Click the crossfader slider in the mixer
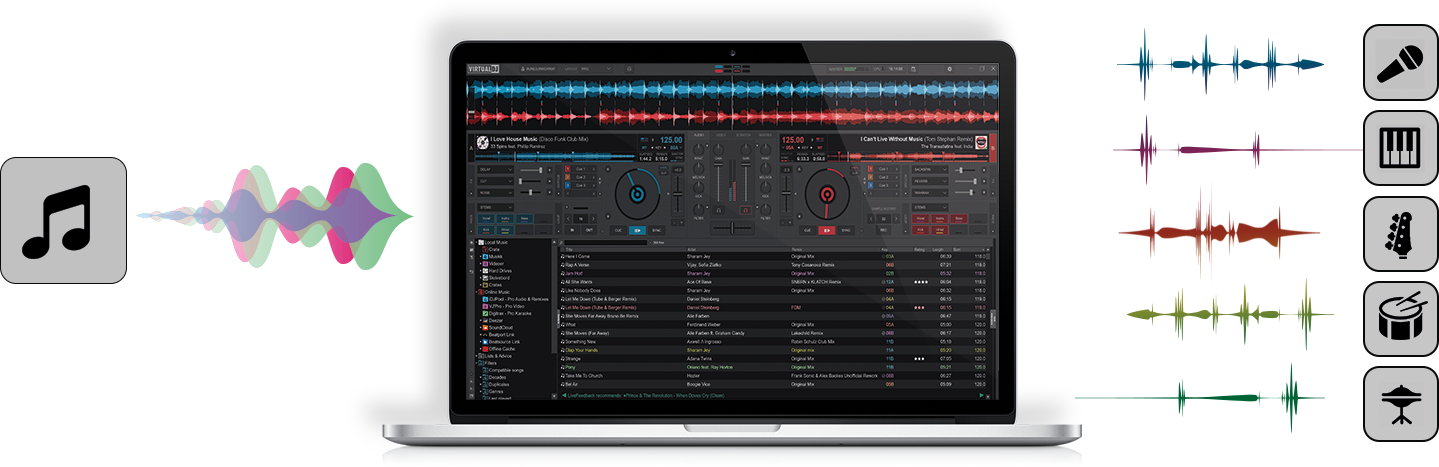The height and width of the screenshot is (467, 1439). click(x=732, y=229)
